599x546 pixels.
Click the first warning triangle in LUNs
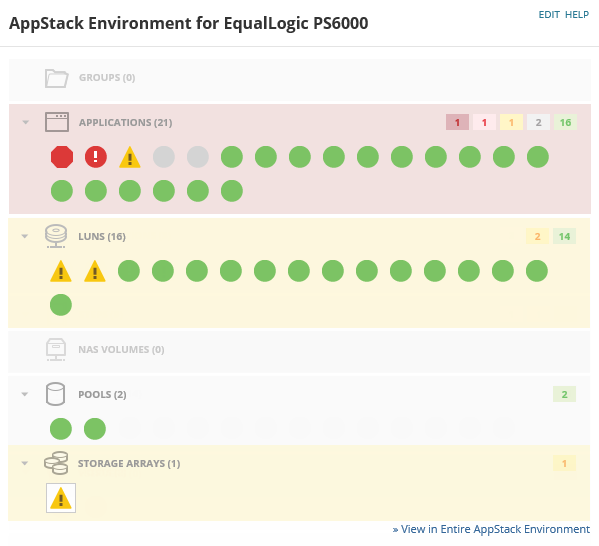[61, 271]
